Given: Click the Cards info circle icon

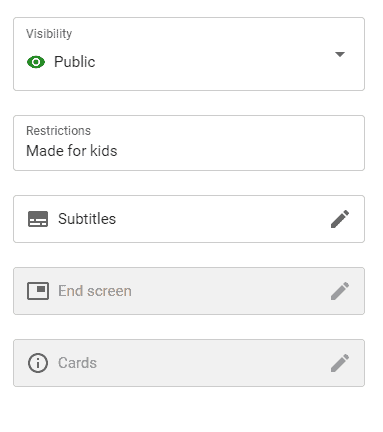Looking at the screenshot, I should [38, 363].
